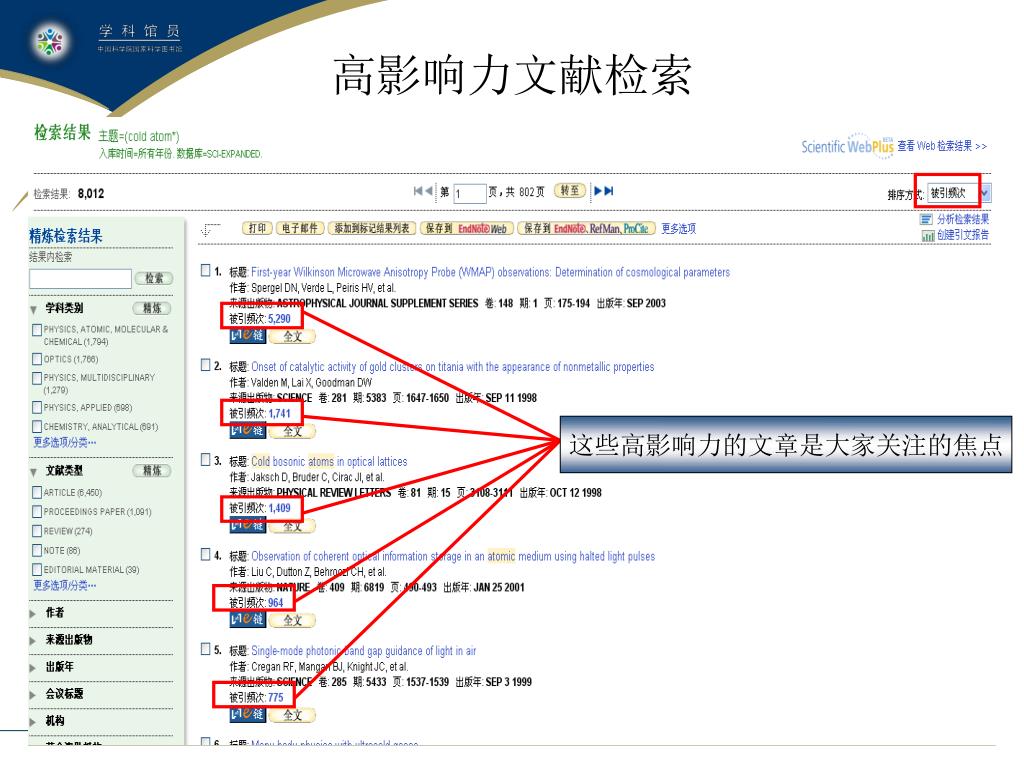Expand the 来源出版物 source titles section
The width and height of the screenshot is (1024, 768).
click(x=33, y=641)
